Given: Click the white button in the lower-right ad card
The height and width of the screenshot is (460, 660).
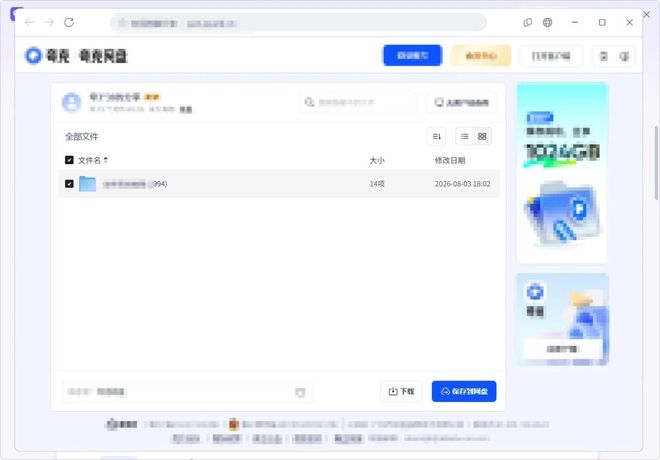Looking at the screenshot, I should (562, 349).
